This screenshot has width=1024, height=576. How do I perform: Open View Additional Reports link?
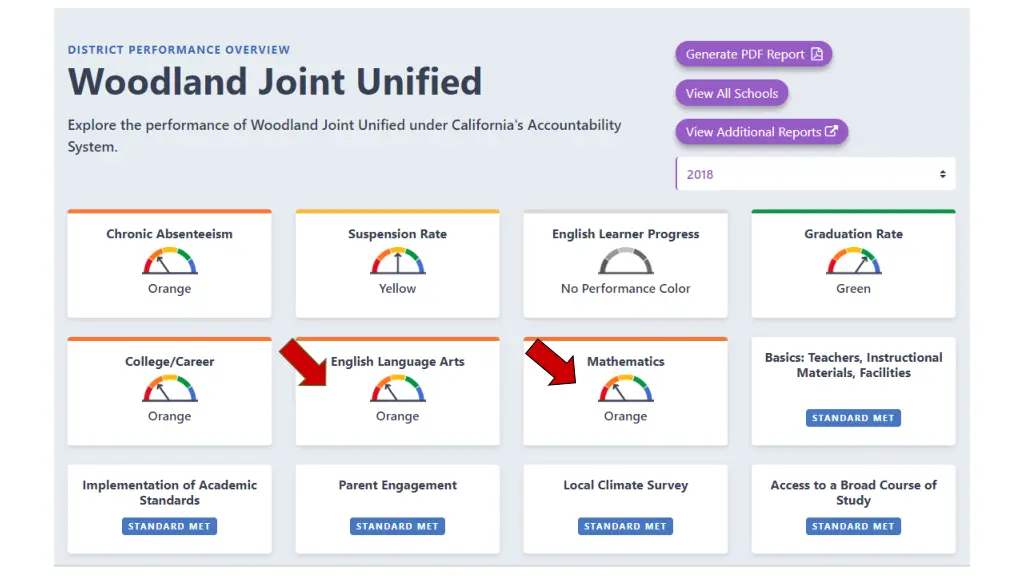click(761, 132)
